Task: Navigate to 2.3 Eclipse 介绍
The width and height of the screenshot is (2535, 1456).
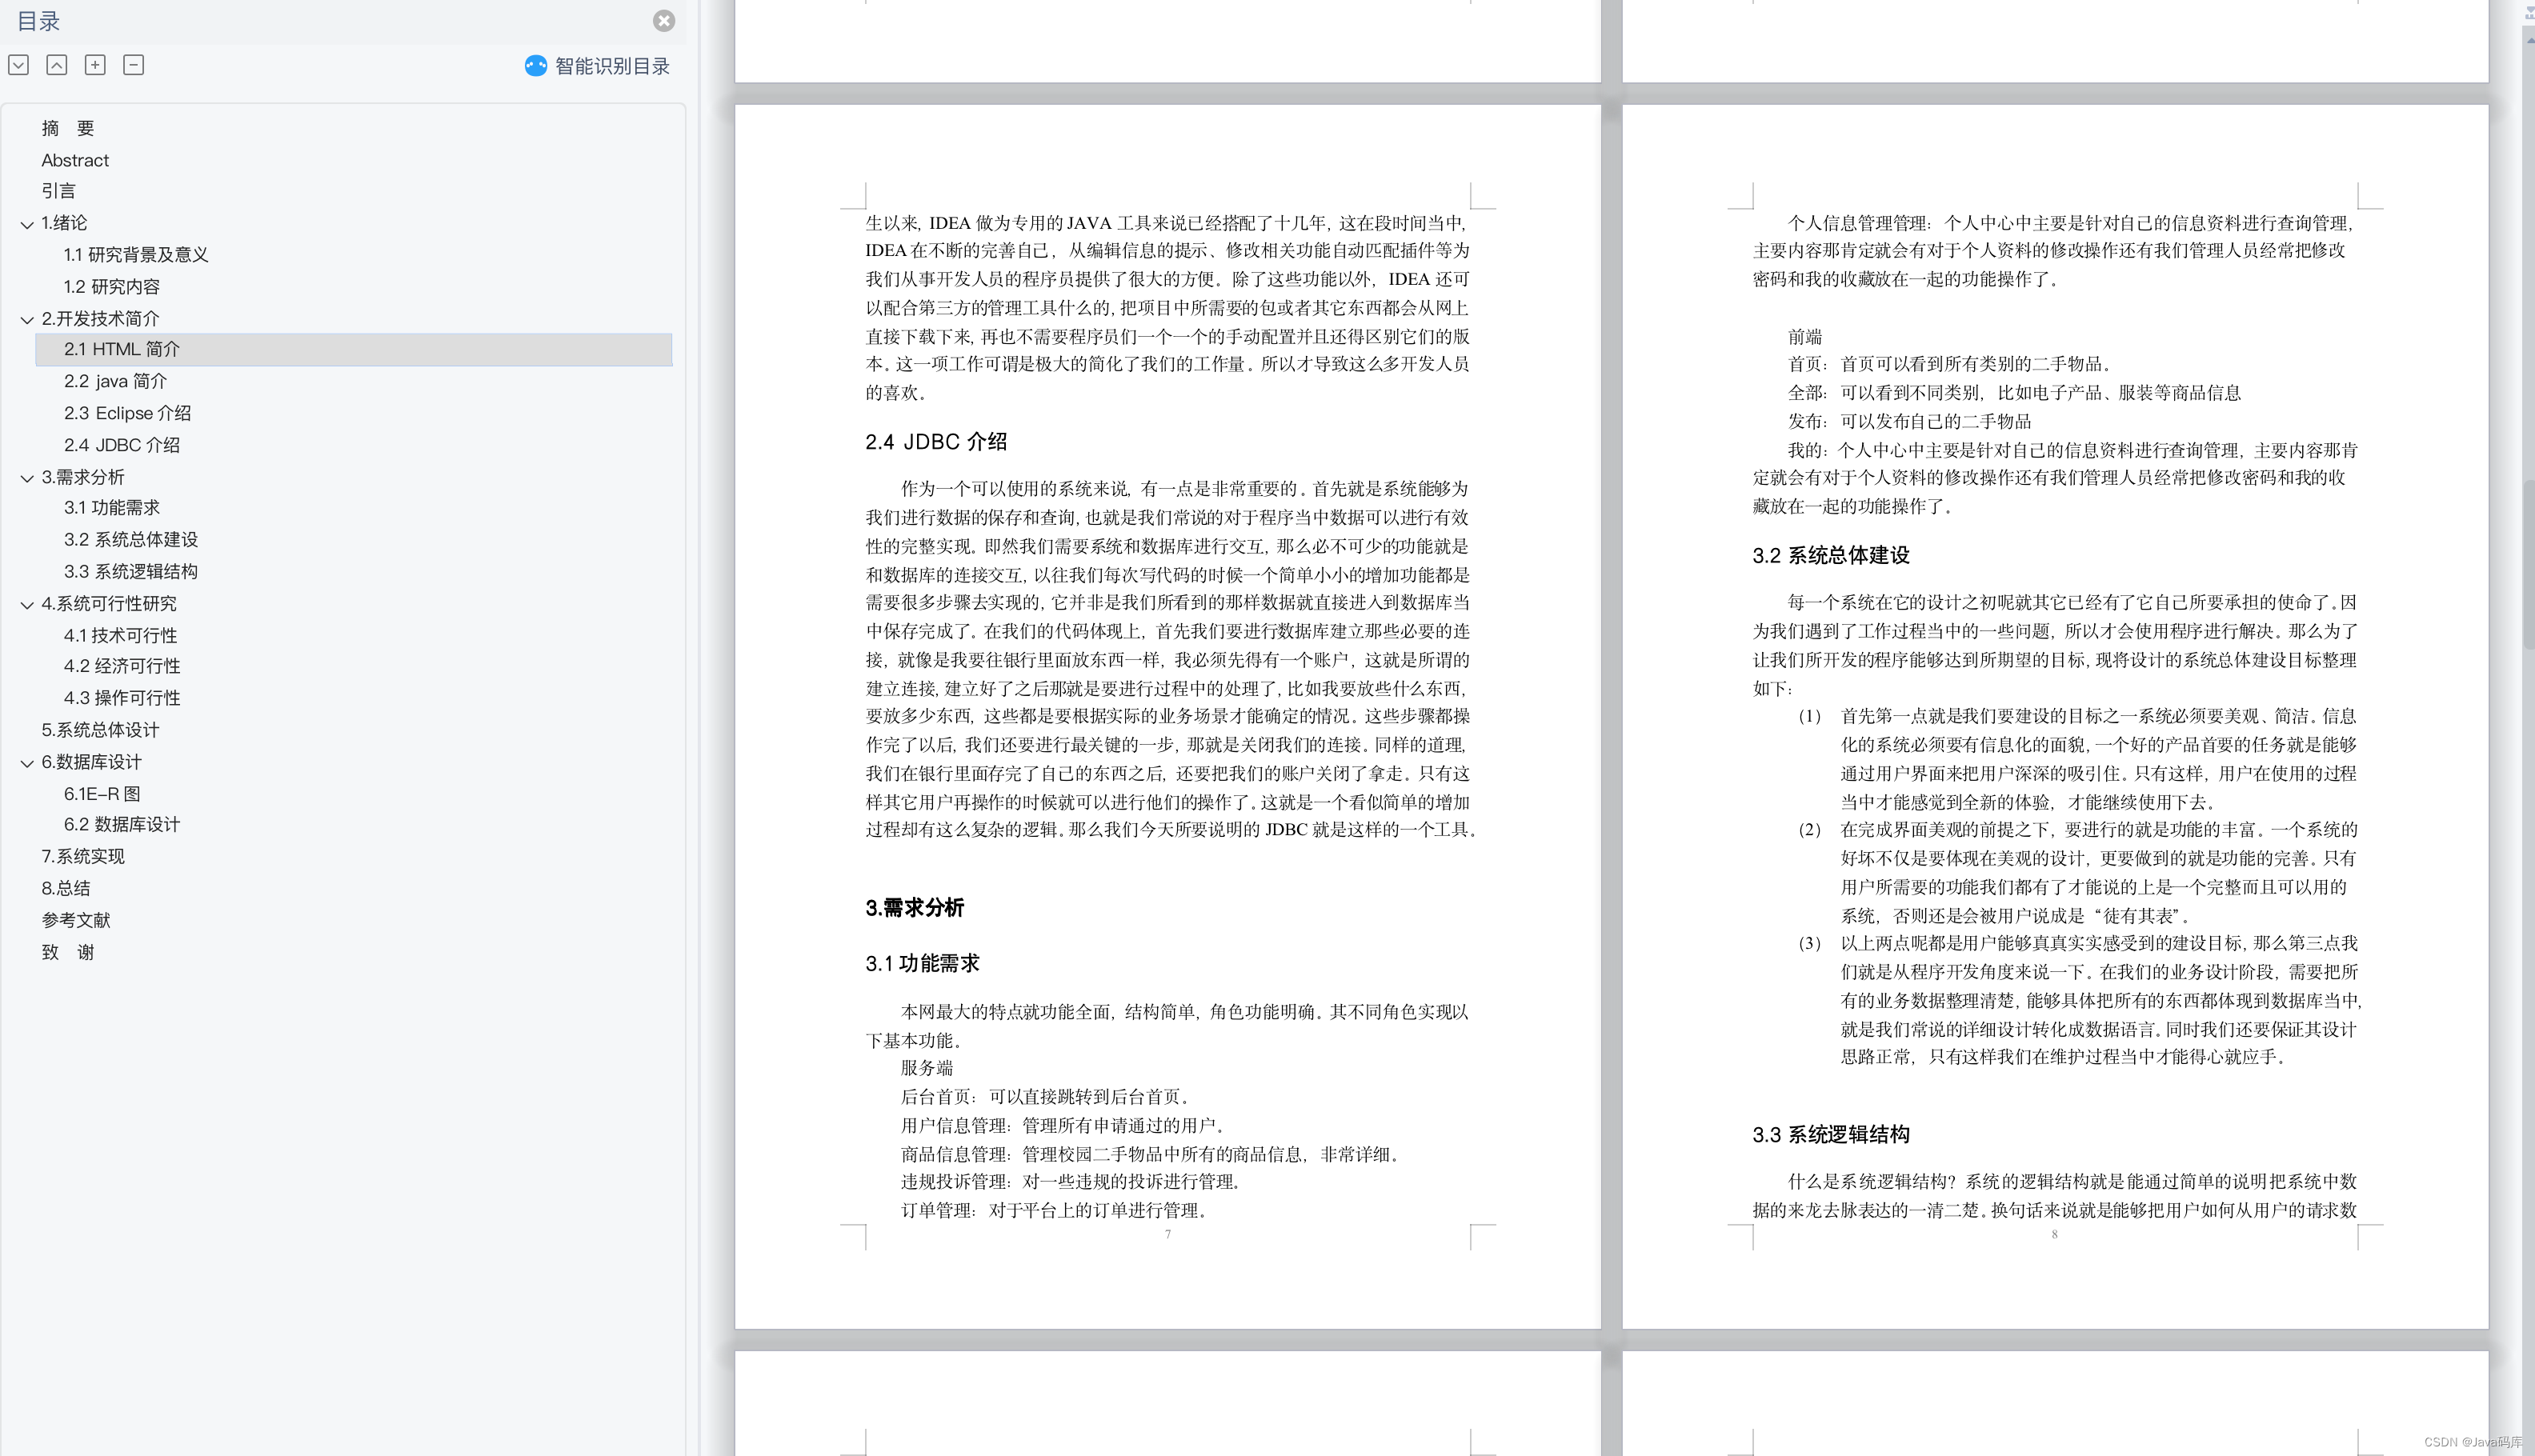Action: tap(127, 413)
